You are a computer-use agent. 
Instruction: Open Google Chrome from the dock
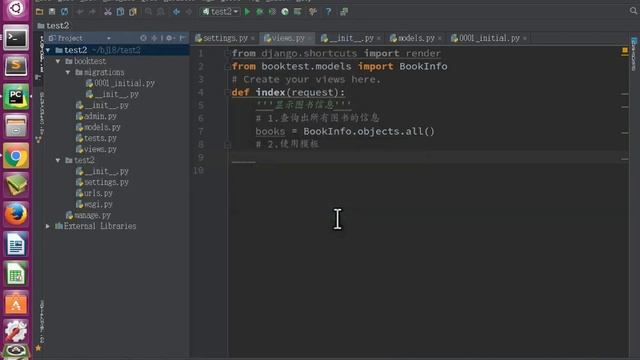16,156
